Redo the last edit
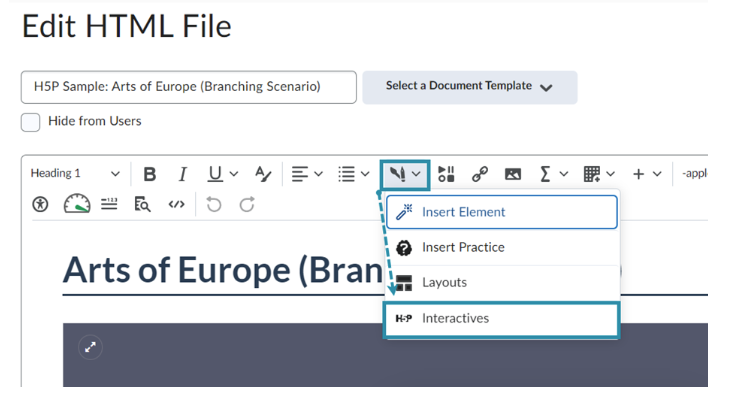This screenshot has width=732, height=399. click(247, 204)
